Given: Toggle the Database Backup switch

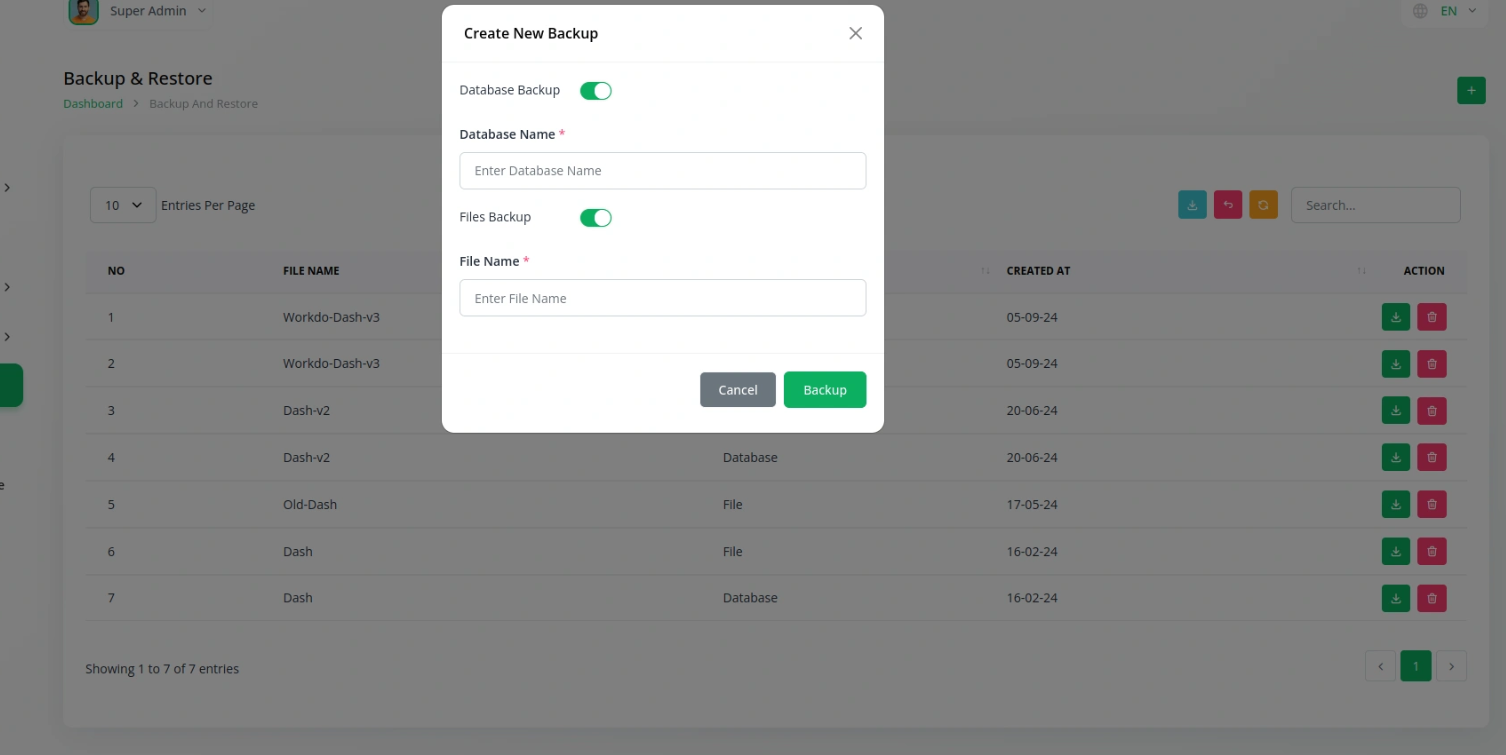Looking at the screenshot, I should 595,91.
